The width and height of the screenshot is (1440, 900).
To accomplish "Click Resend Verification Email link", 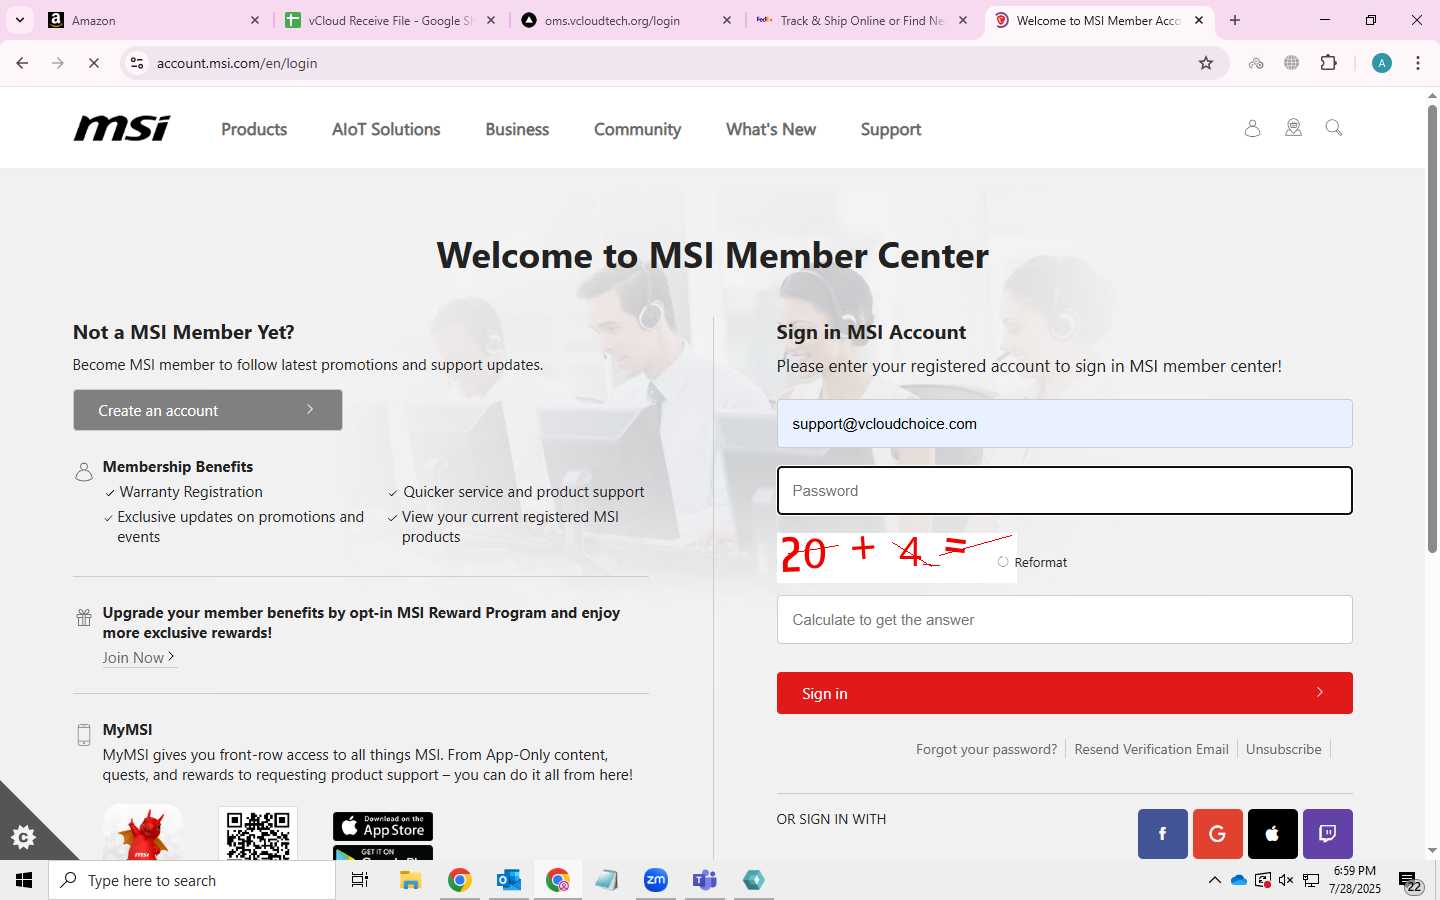I will (x=1151, y=749).
